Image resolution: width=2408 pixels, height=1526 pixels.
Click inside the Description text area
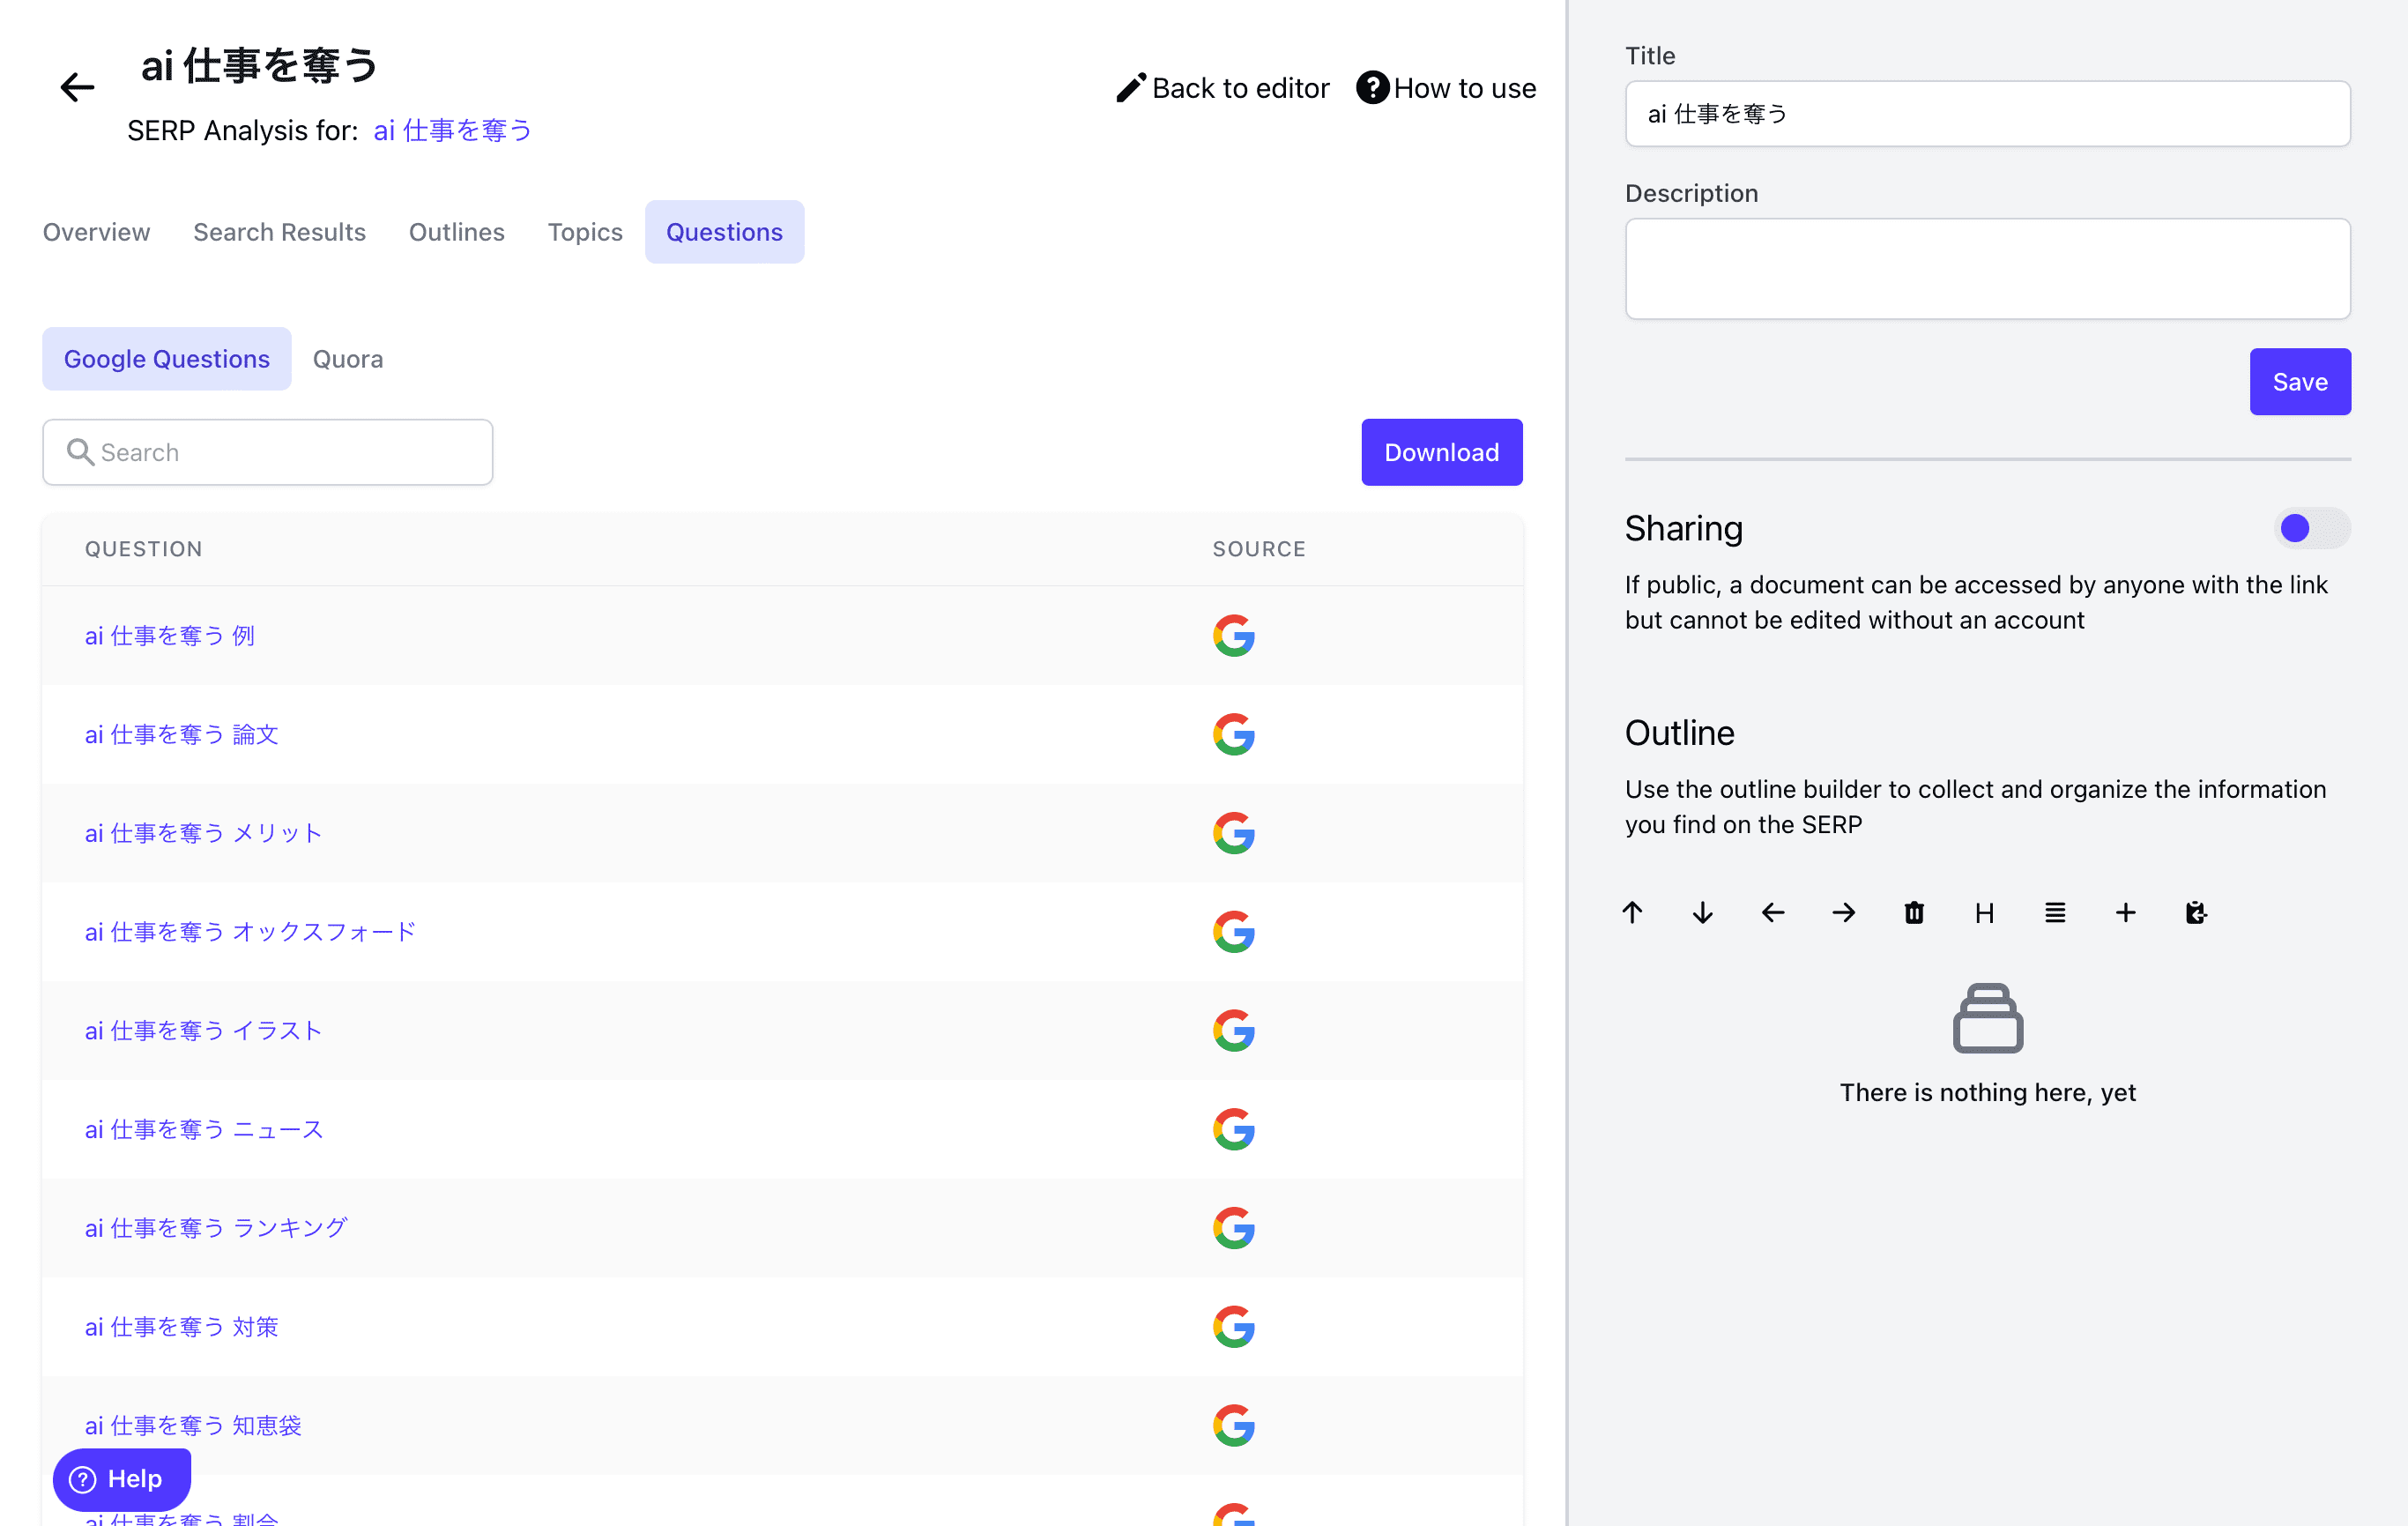click(1987, 268)
